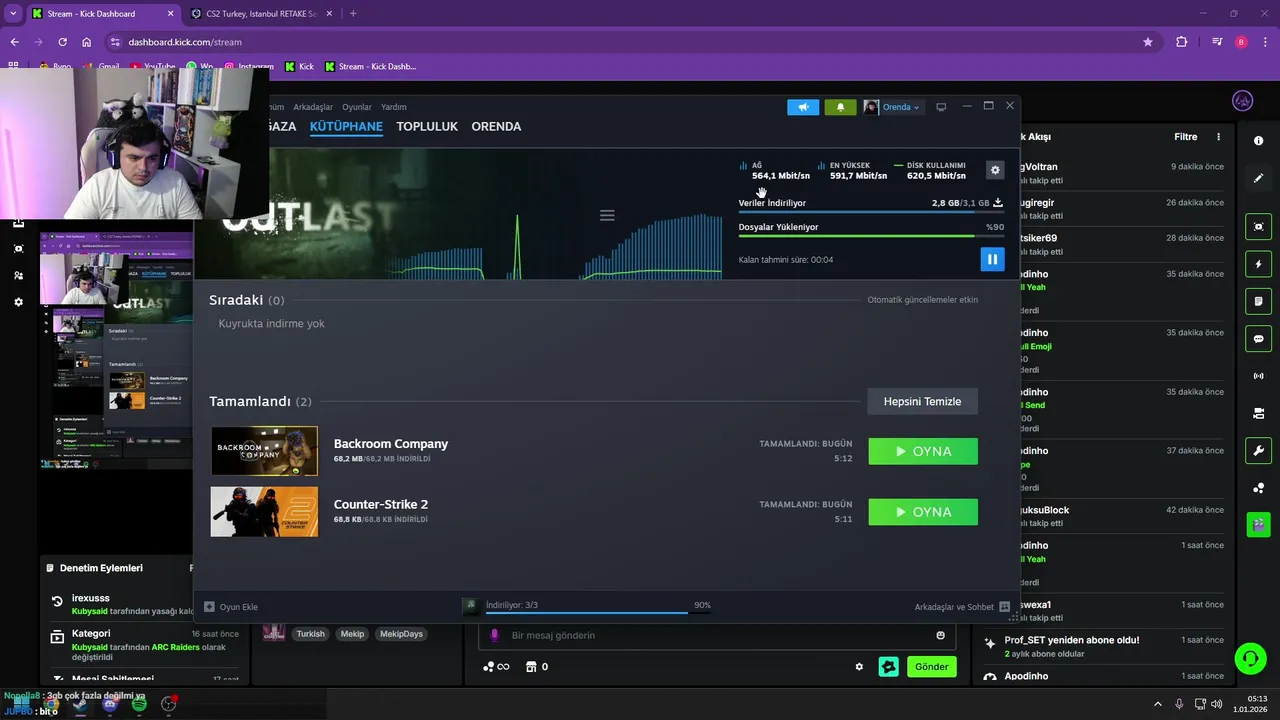Expand the browser tab search chevron
Screen dimensions: 1280x720
coord(13,14)
